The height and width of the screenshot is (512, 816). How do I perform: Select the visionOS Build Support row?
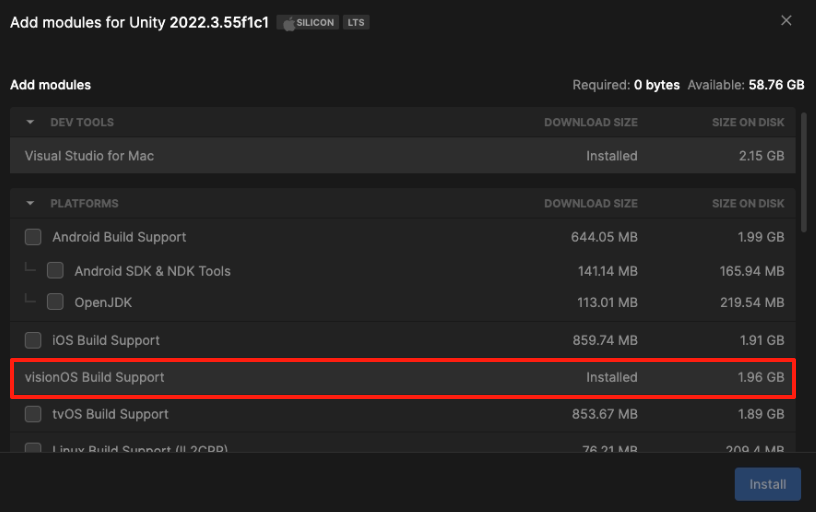[x=402, y=378]
